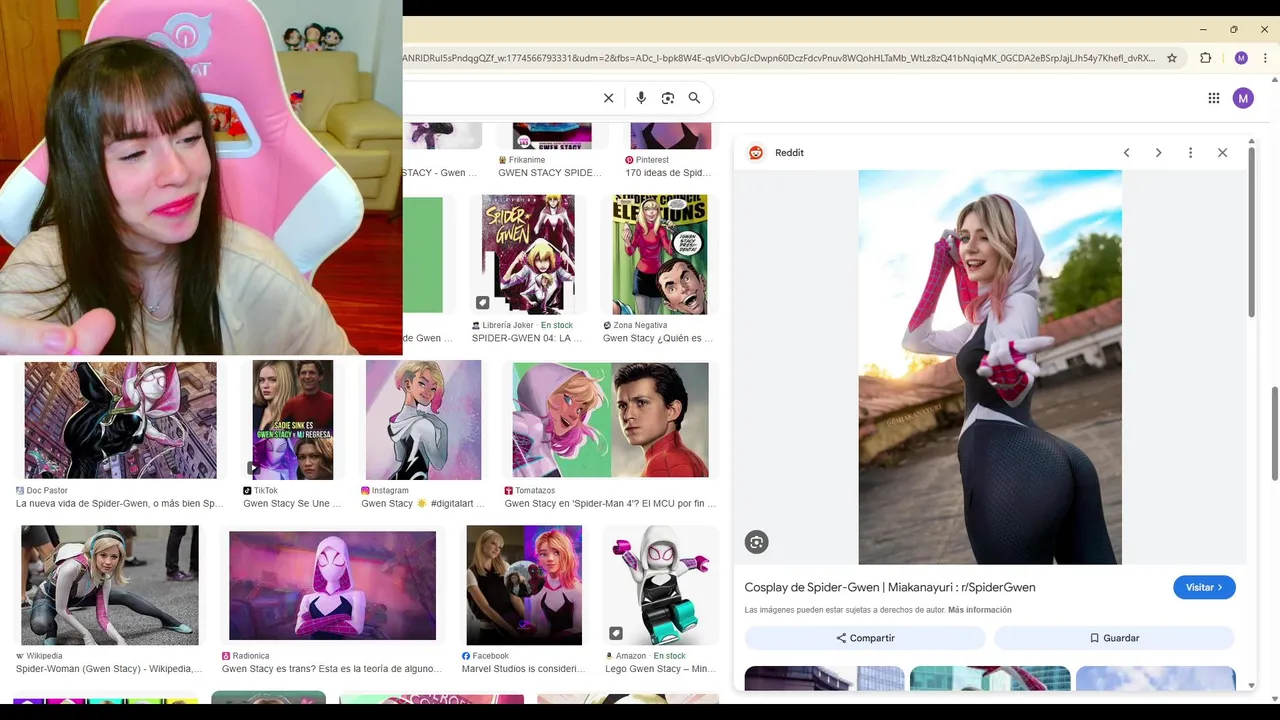
Task: Open the Chrome three-dot menu
Action: pyautogui.click(x=1266, y=58)
